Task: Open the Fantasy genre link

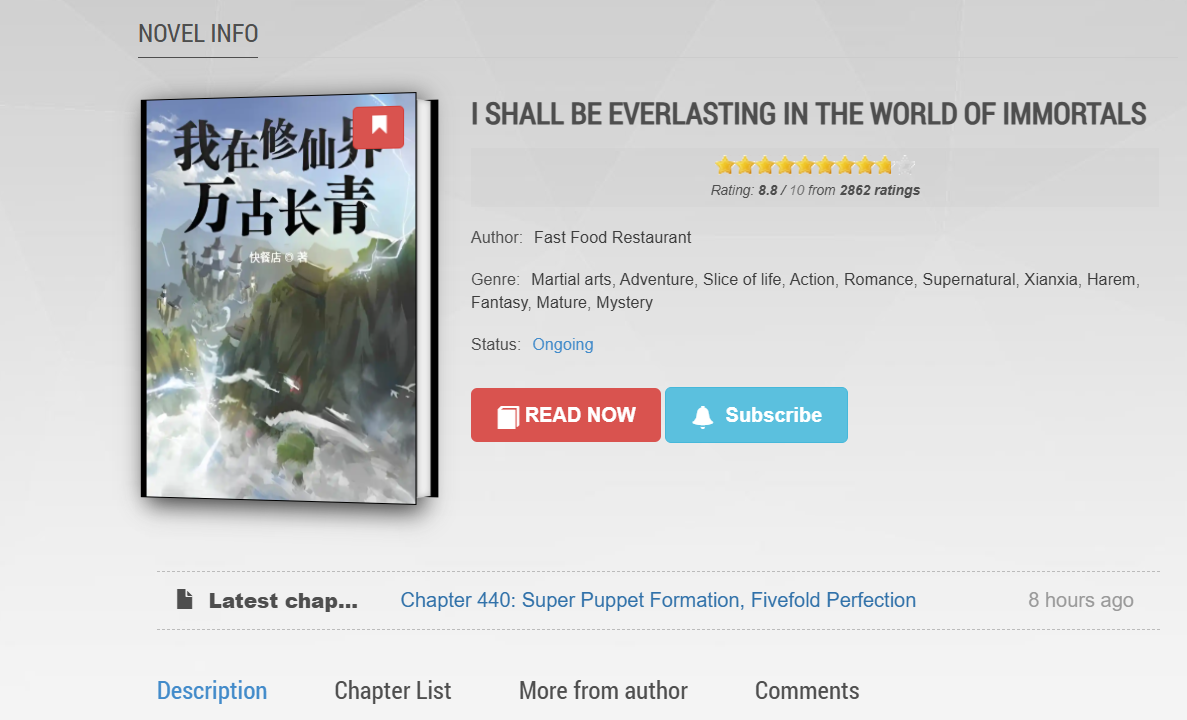Action: tap(499, 302)
